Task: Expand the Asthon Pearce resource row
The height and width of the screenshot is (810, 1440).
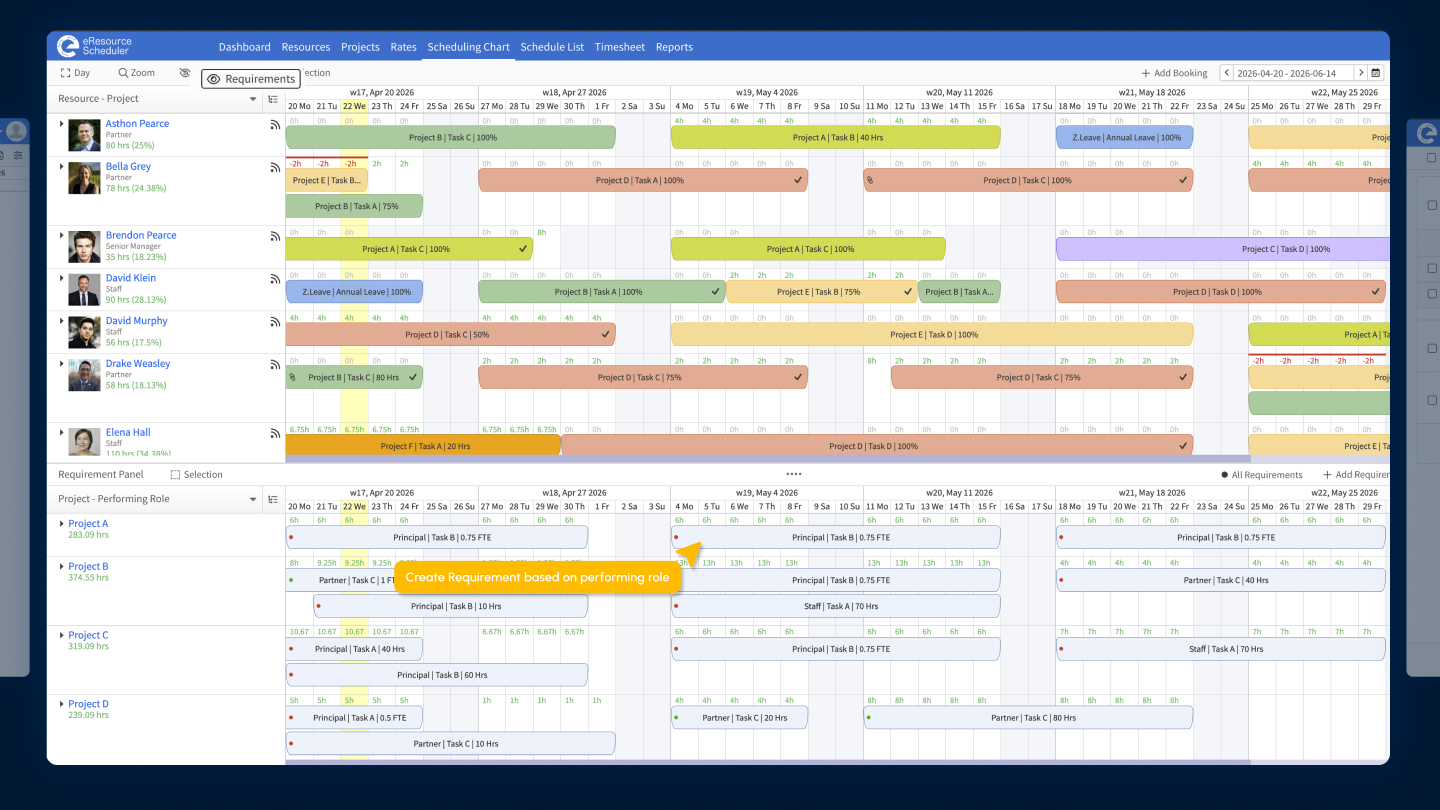Action: [61, 124]
